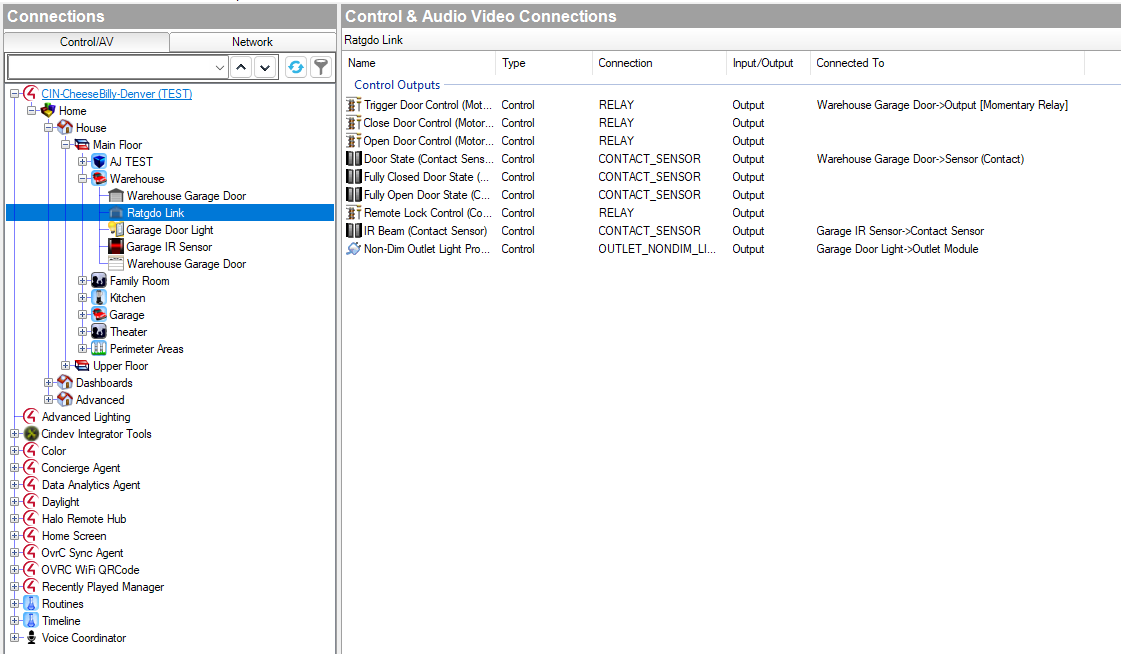Viewport: 1121px width, 654px height.
Task: Open the search combo box dropdown arrow
Action: 220,67
